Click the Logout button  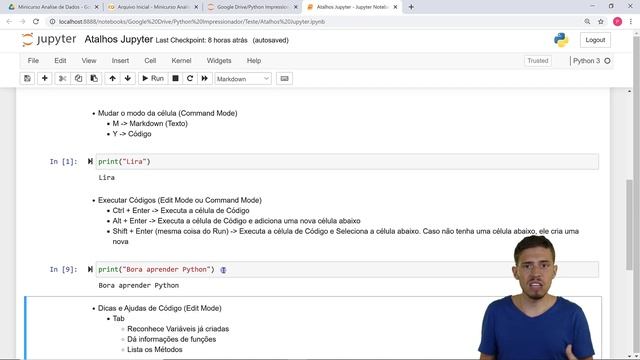[x=595, y=40]
